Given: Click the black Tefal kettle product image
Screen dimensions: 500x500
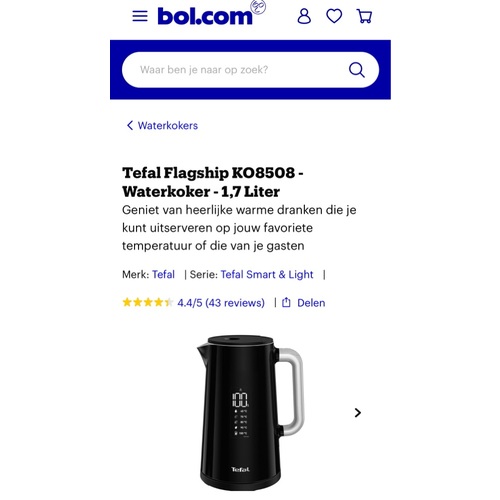Looking at the screenshot, I should click(250, 413).
